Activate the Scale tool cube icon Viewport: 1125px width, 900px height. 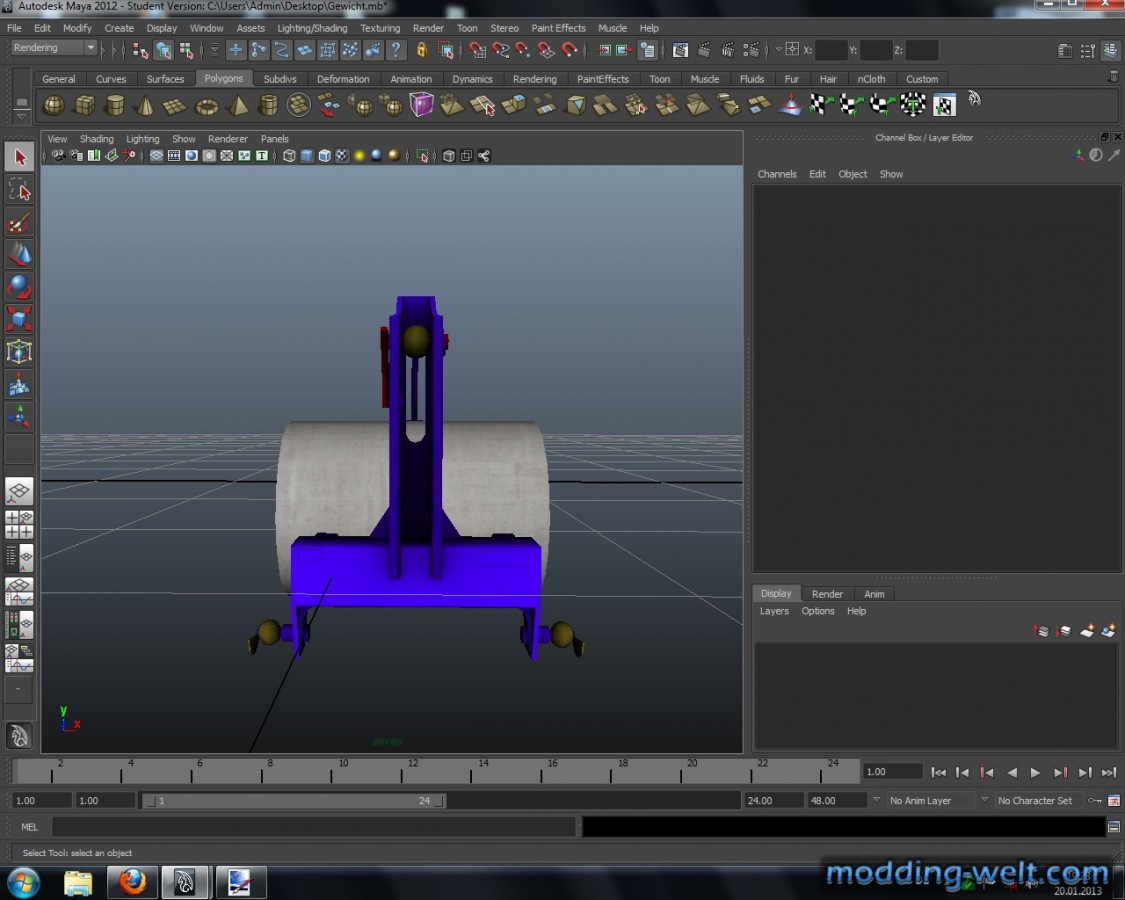tap(19, 319)
